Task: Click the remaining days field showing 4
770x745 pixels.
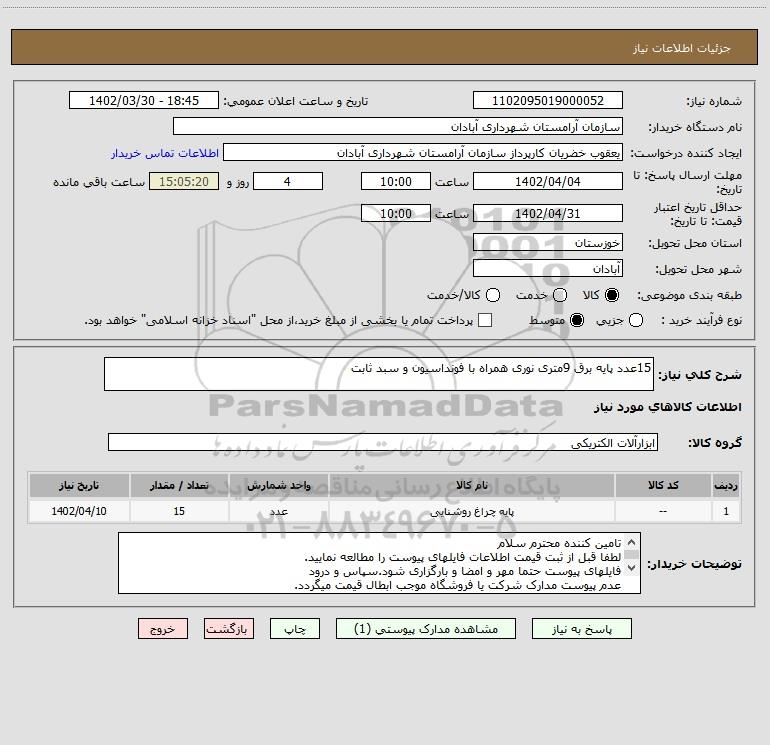Action: 288,181
